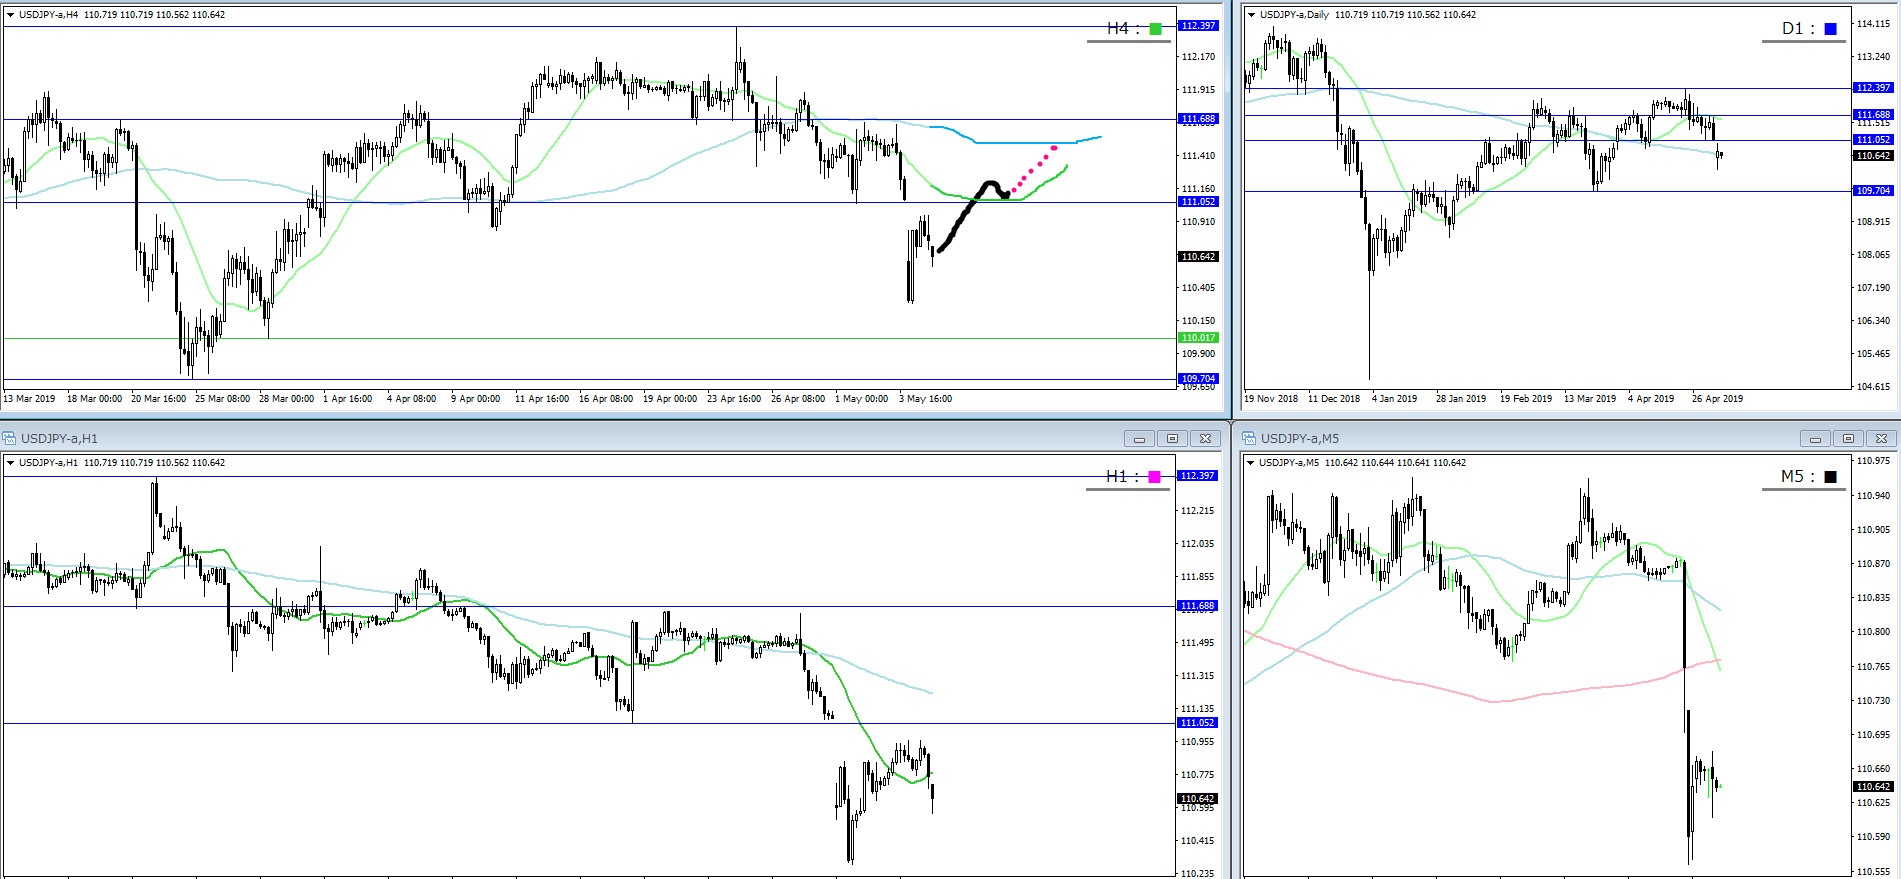Open the H1 chart dropdown triangle
The width and height of the screenshot is (1901, 879).
tap(10, 463)
